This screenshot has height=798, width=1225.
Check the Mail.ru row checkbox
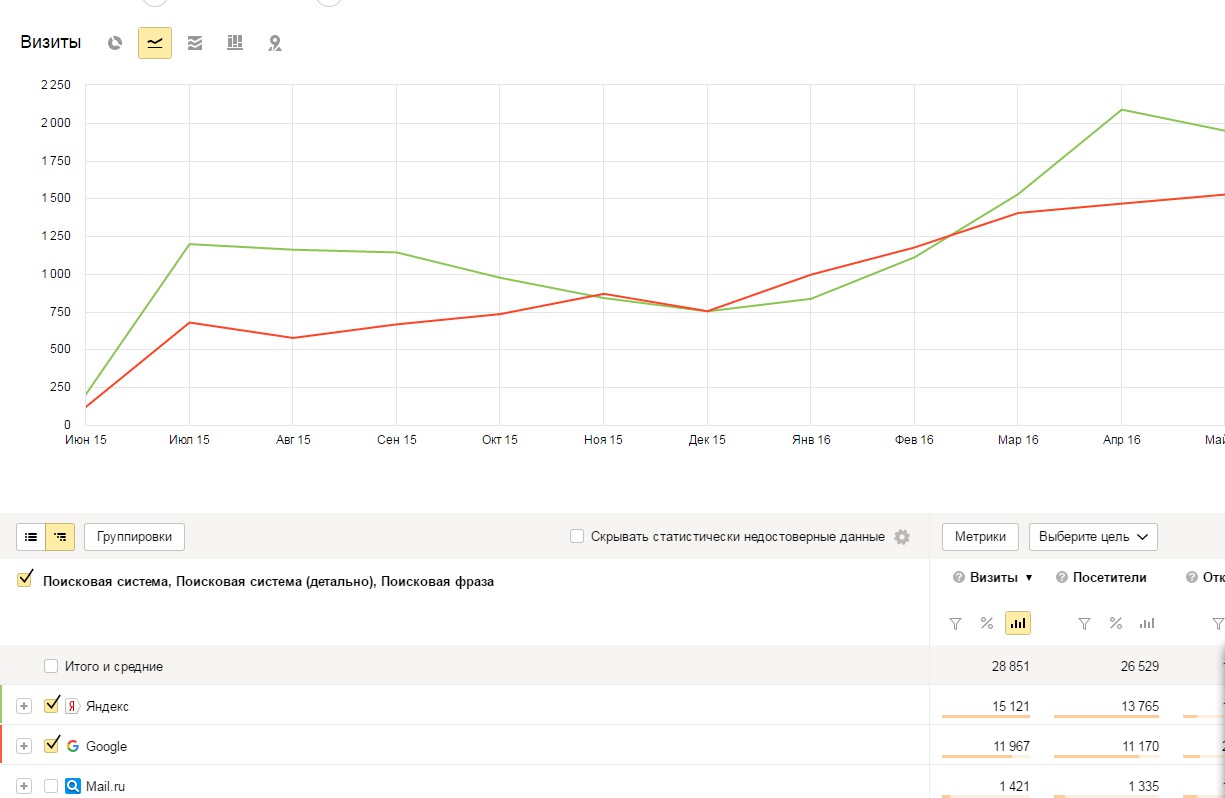(x=51, y=786)
